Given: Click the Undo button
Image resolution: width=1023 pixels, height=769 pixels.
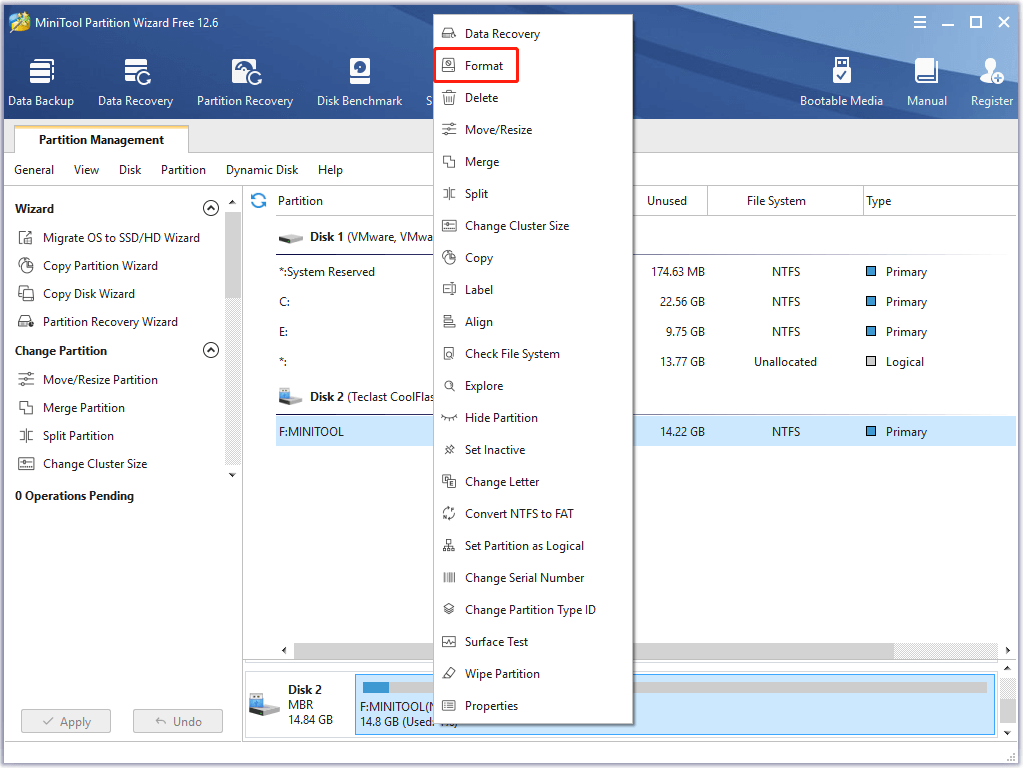Looking at the screenshot, I should click(x=177, y=721).
